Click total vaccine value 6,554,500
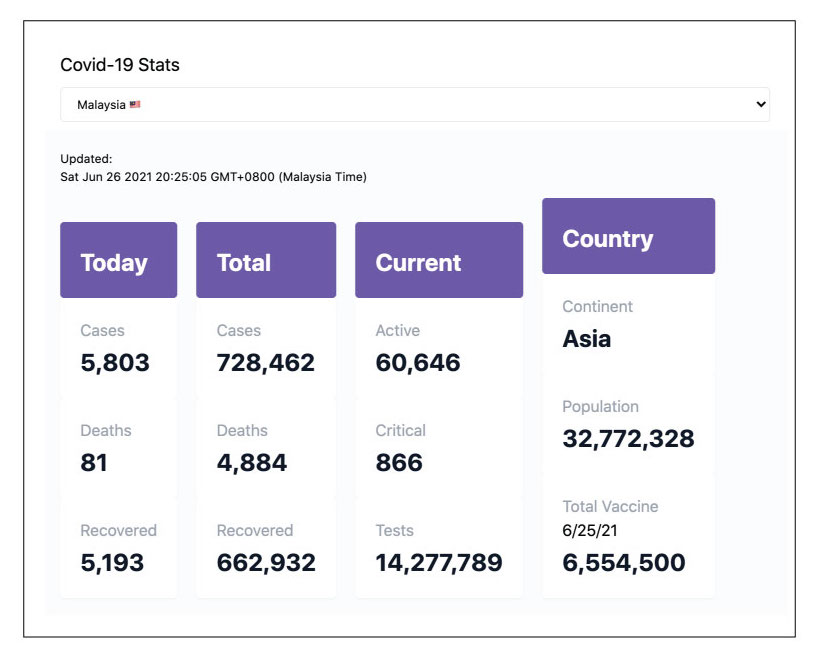The height and width of the screenshot is (666, 824). (x=624, y=562)
